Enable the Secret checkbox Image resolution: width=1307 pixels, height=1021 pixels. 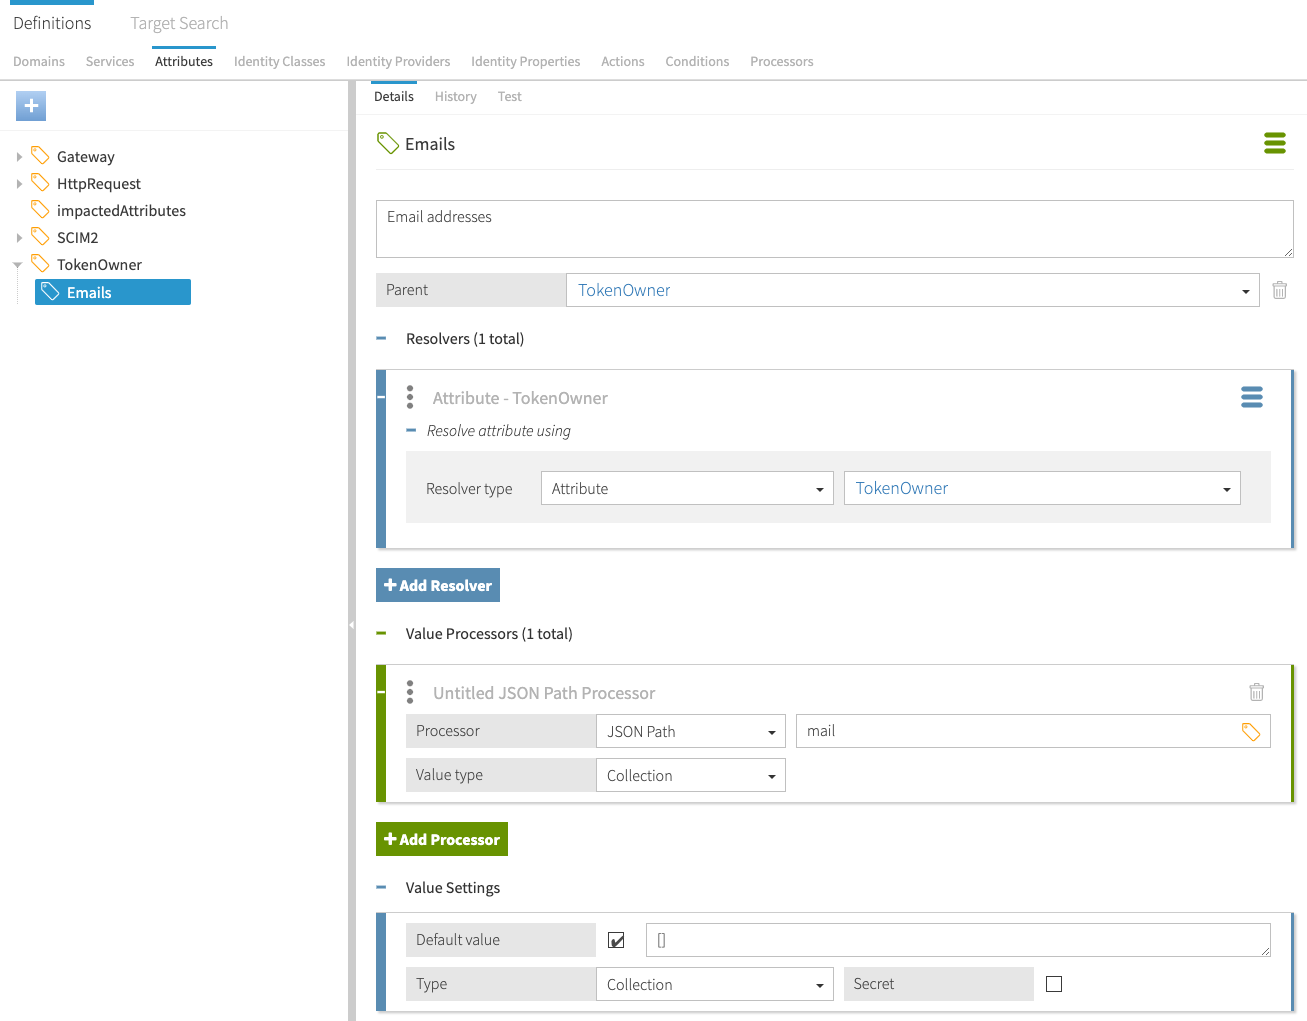point(1053,984)
